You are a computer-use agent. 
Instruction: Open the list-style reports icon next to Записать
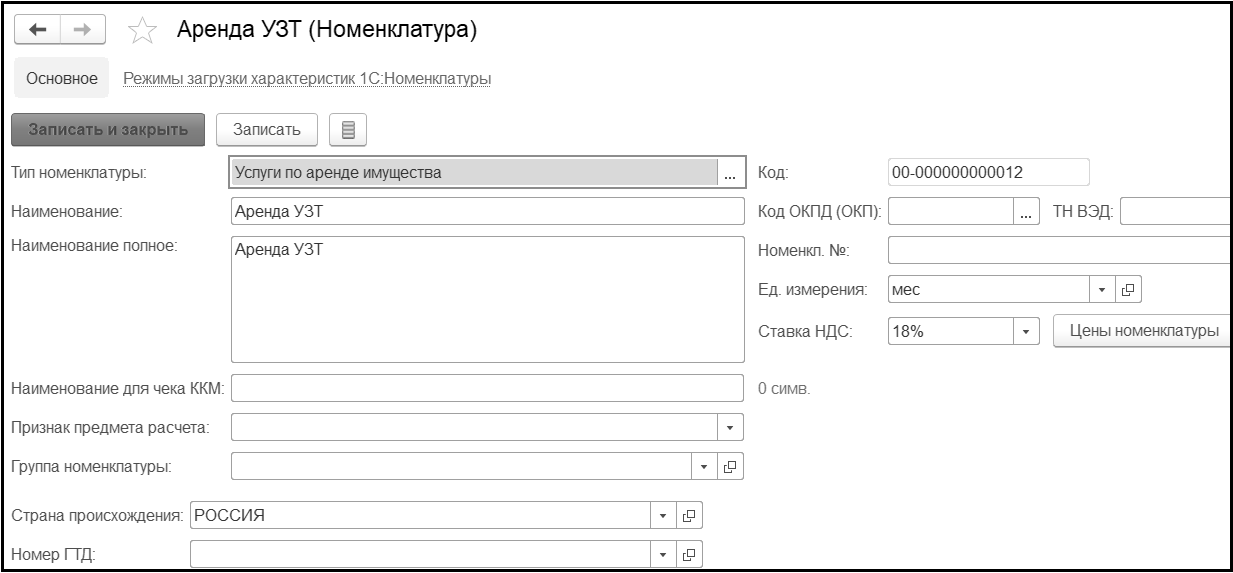348,129
